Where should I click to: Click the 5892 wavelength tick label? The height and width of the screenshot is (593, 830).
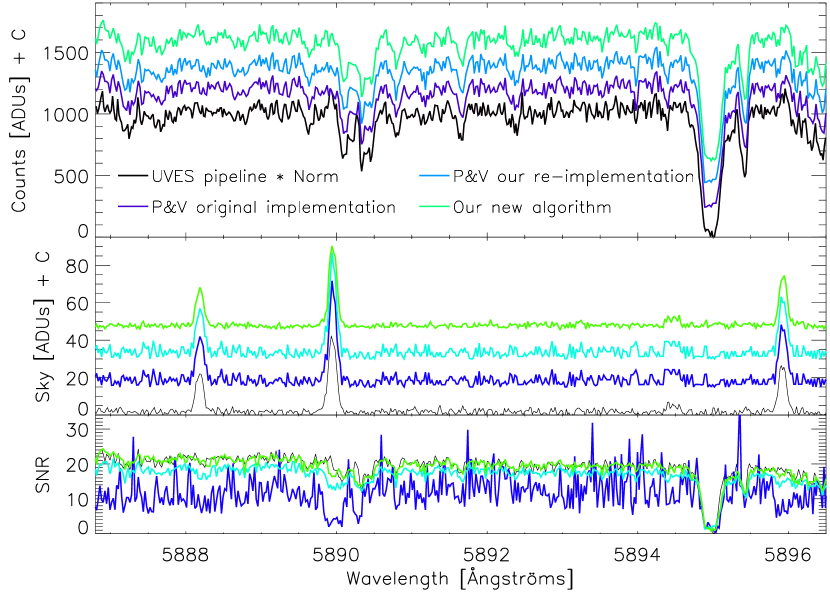[x=487, y=554]
